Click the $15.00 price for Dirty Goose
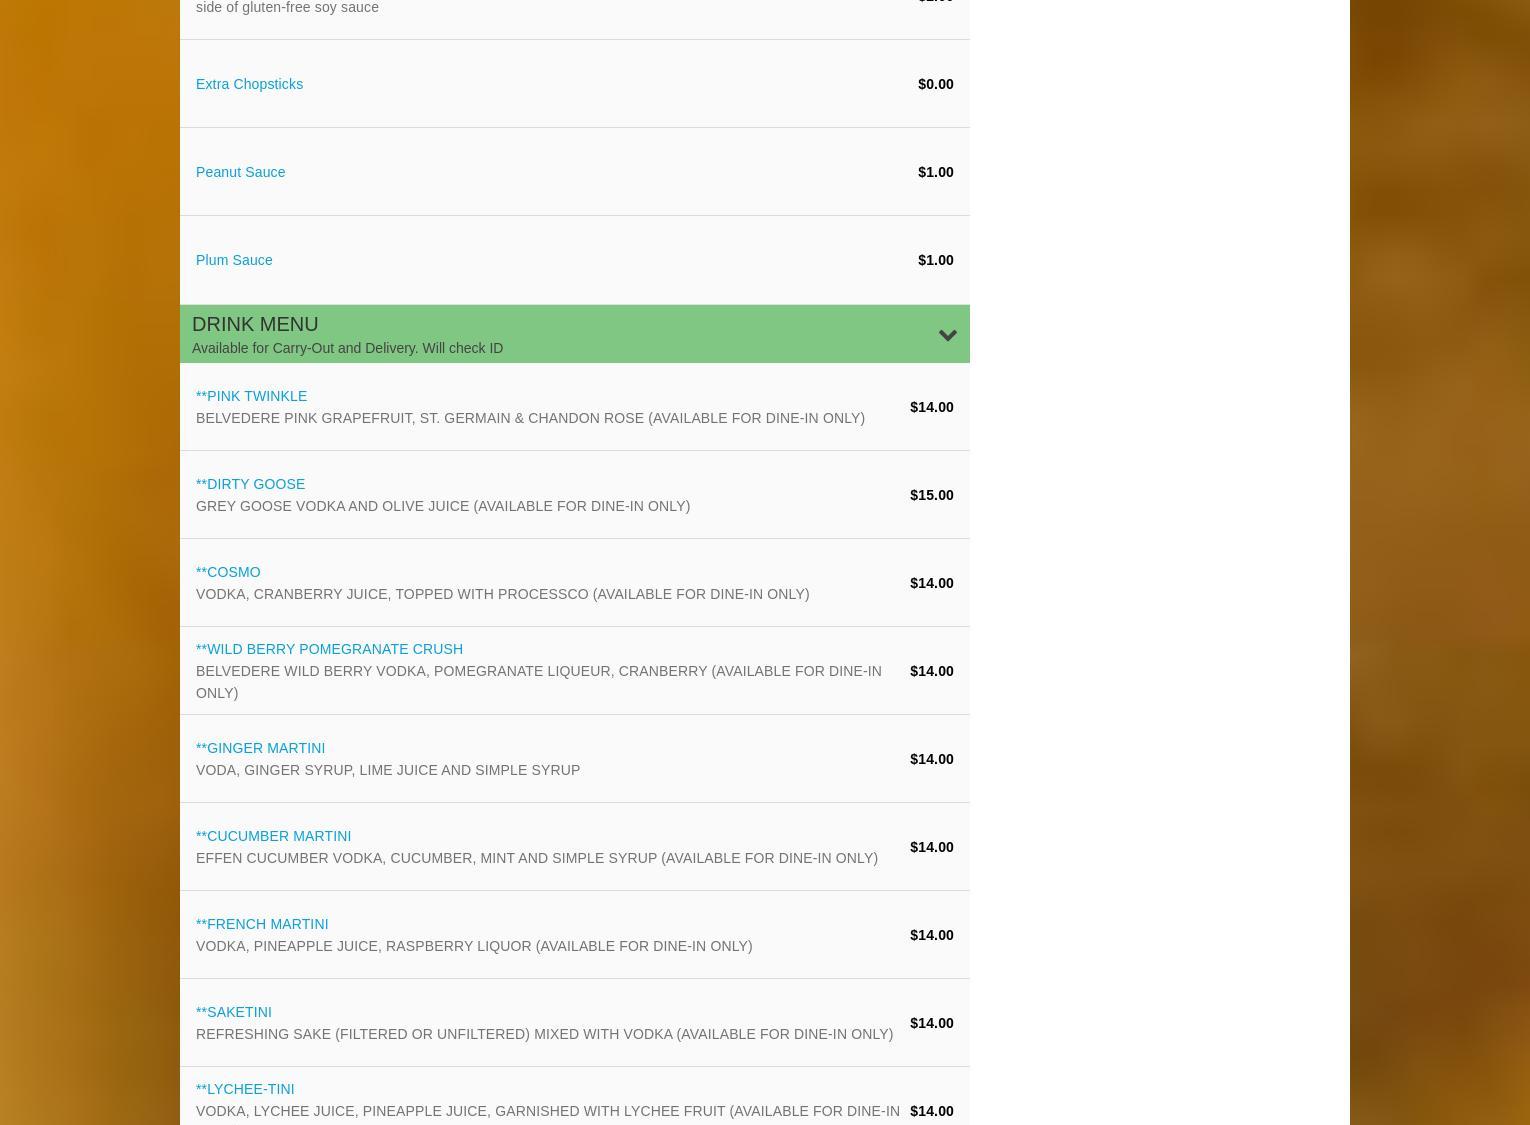The width and height of the screenshot is (1530, 1125). pyautogui.click(x=931, y=495)
